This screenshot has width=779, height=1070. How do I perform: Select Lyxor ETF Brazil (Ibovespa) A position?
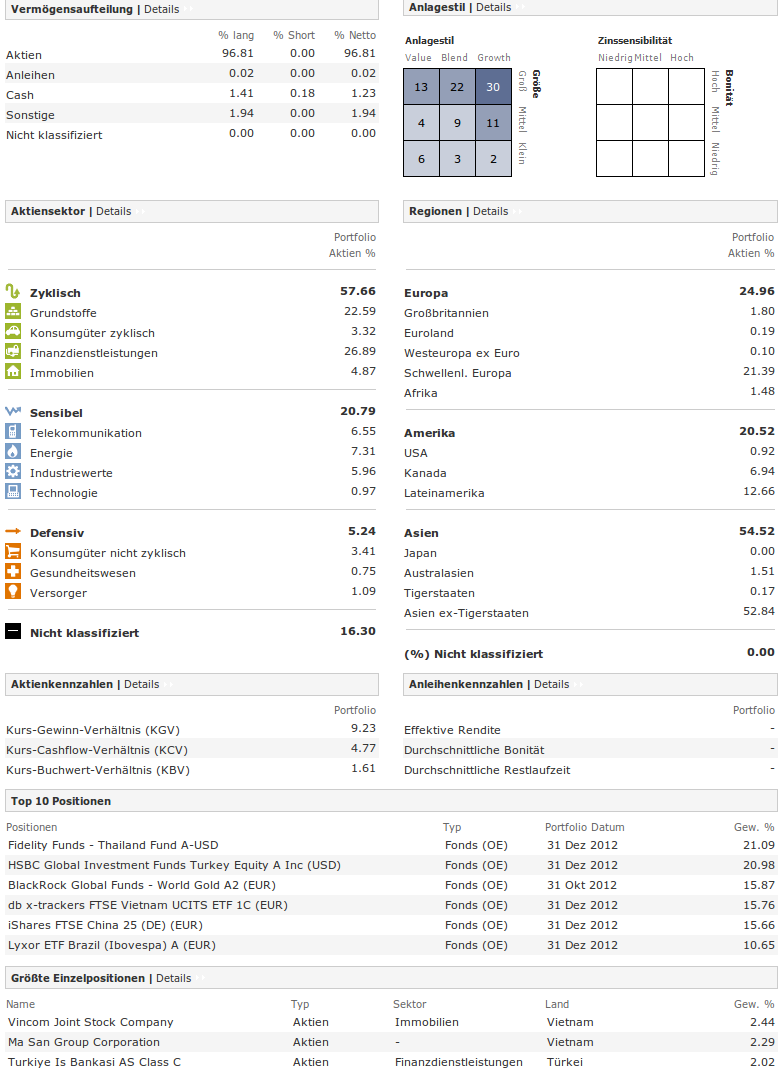pyautogui.click(x=112, y=945)
